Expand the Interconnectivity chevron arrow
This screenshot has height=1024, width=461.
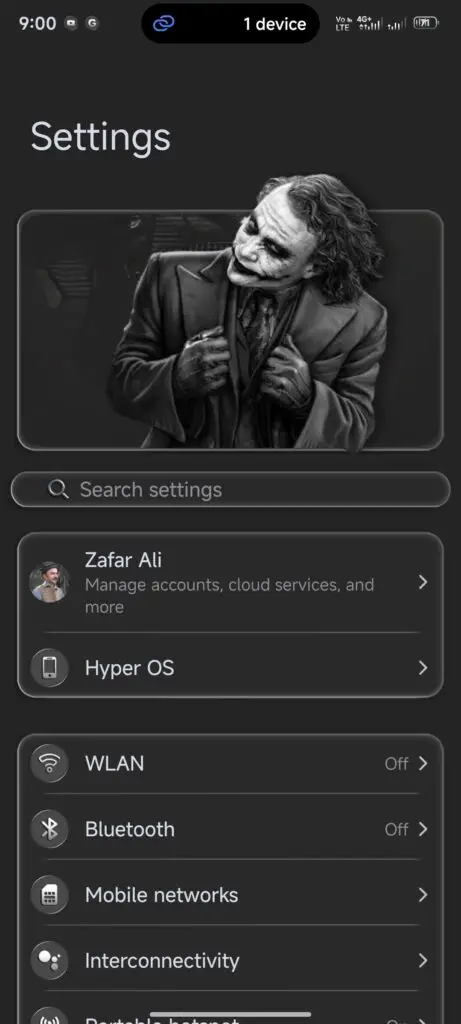(423, 960)
